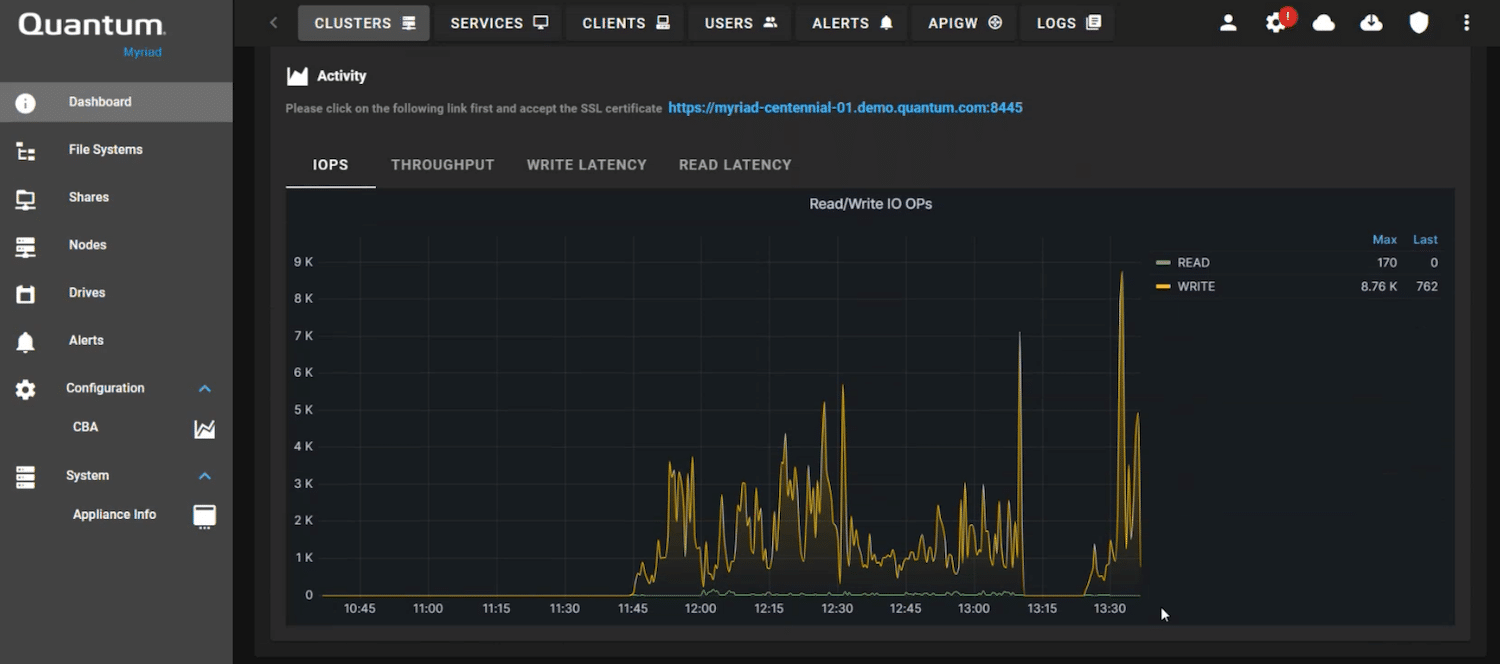Click the Activity chart icon
1500x664 pixels.
(x=297, y=76)
